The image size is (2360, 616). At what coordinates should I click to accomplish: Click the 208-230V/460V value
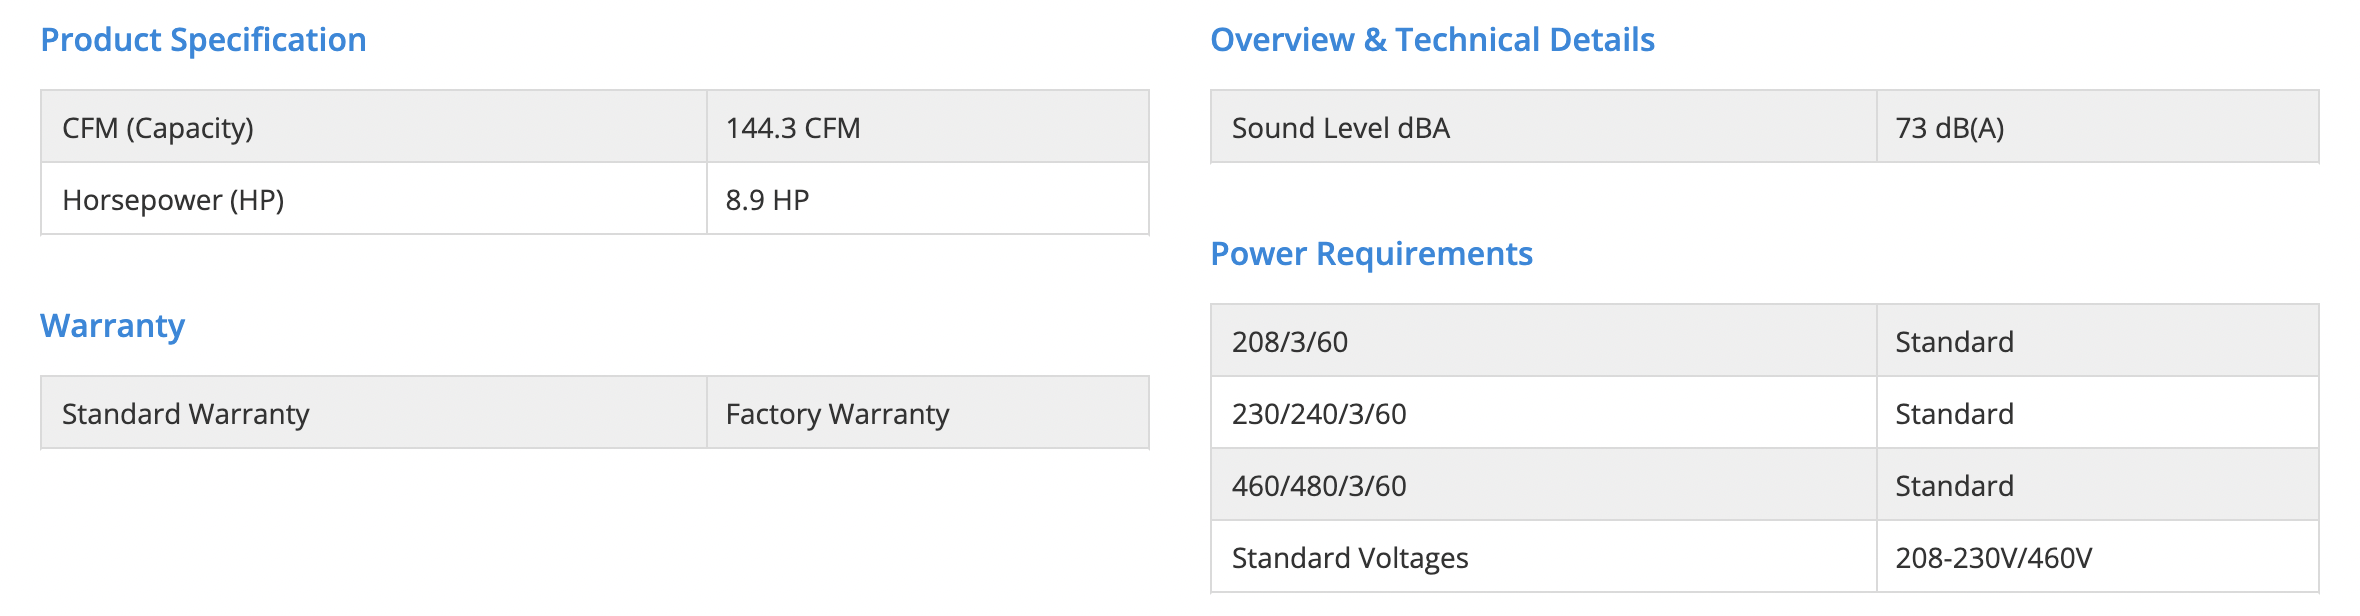pos(1993,558)
